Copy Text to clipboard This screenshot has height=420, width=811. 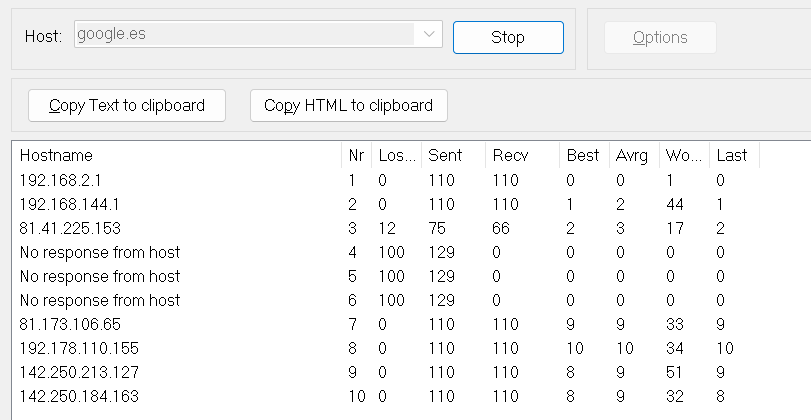[x=127, y=105]
